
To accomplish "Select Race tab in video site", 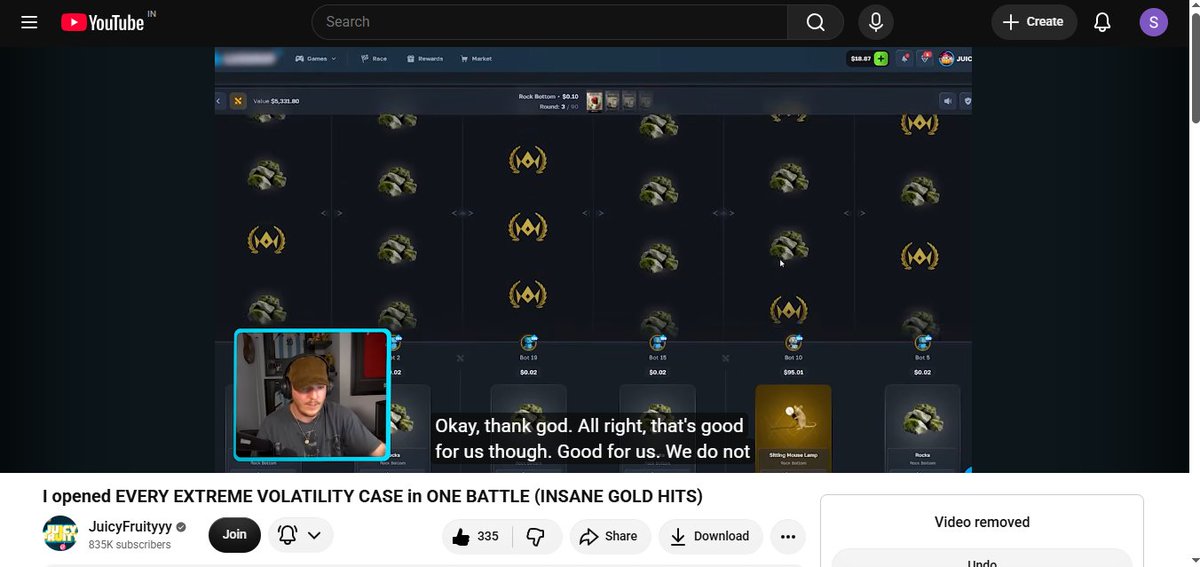I will point(374,59).
